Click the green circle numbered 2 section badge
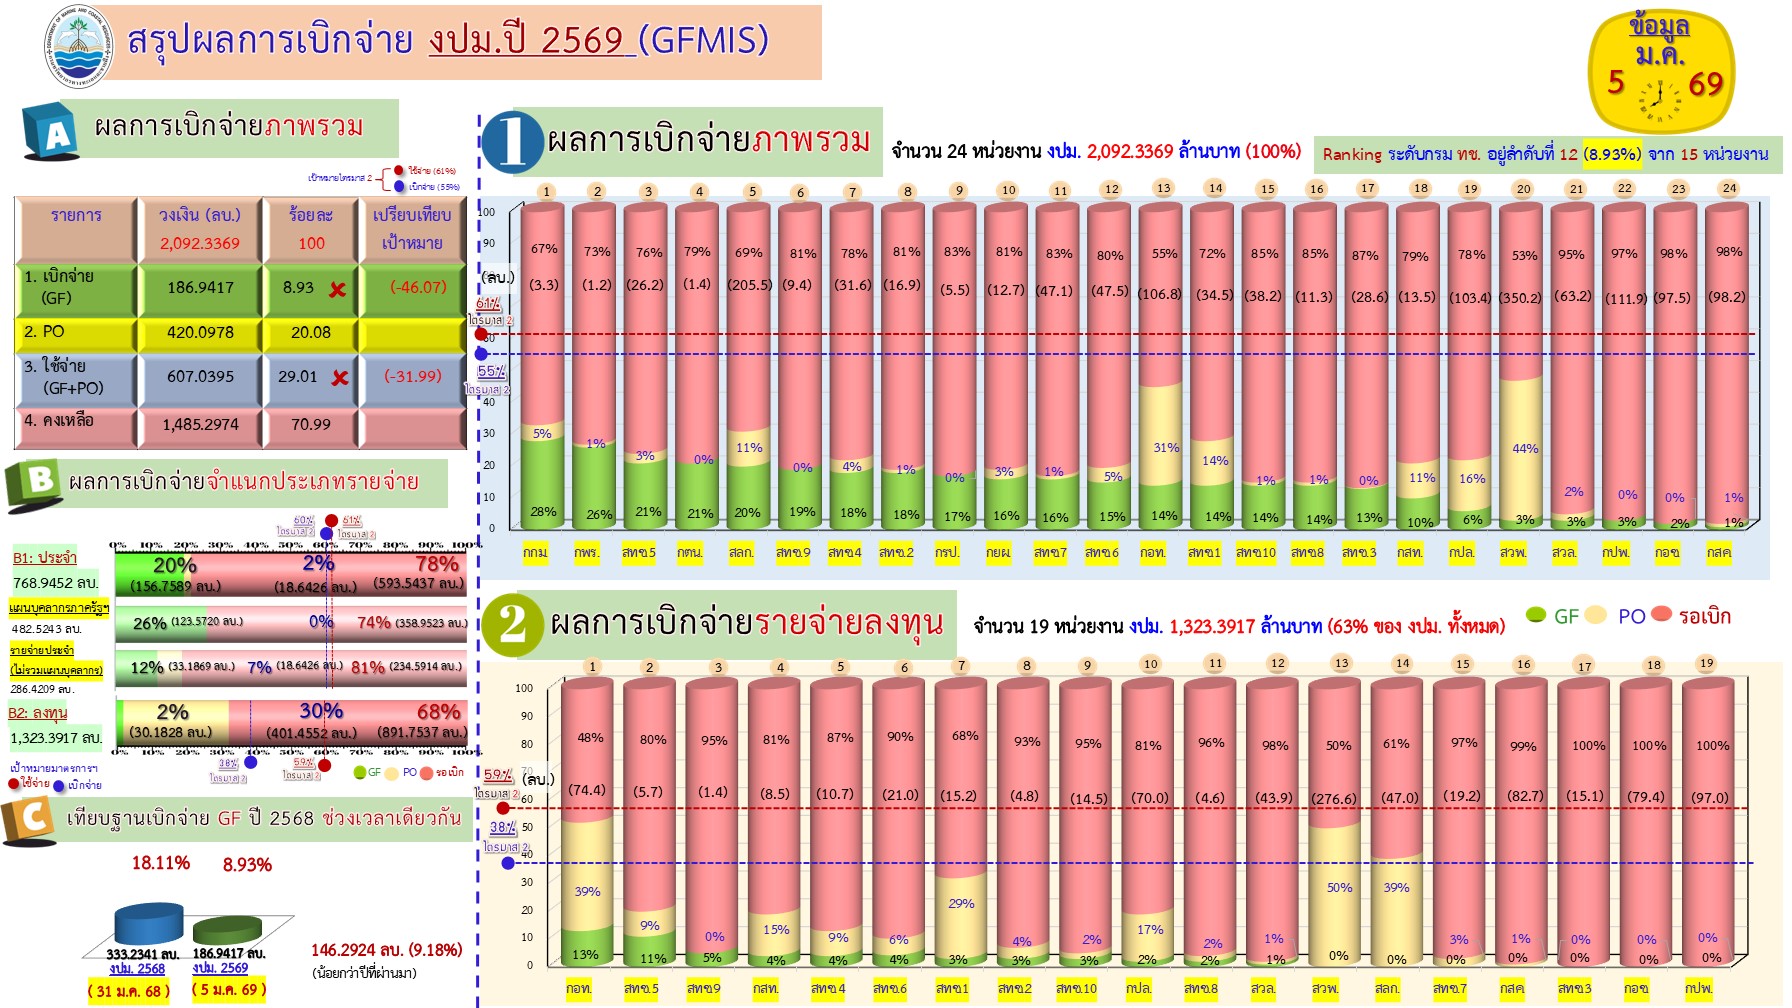Image resolution: width=1792 pixels, height=1008 pixels. point(513,625)
